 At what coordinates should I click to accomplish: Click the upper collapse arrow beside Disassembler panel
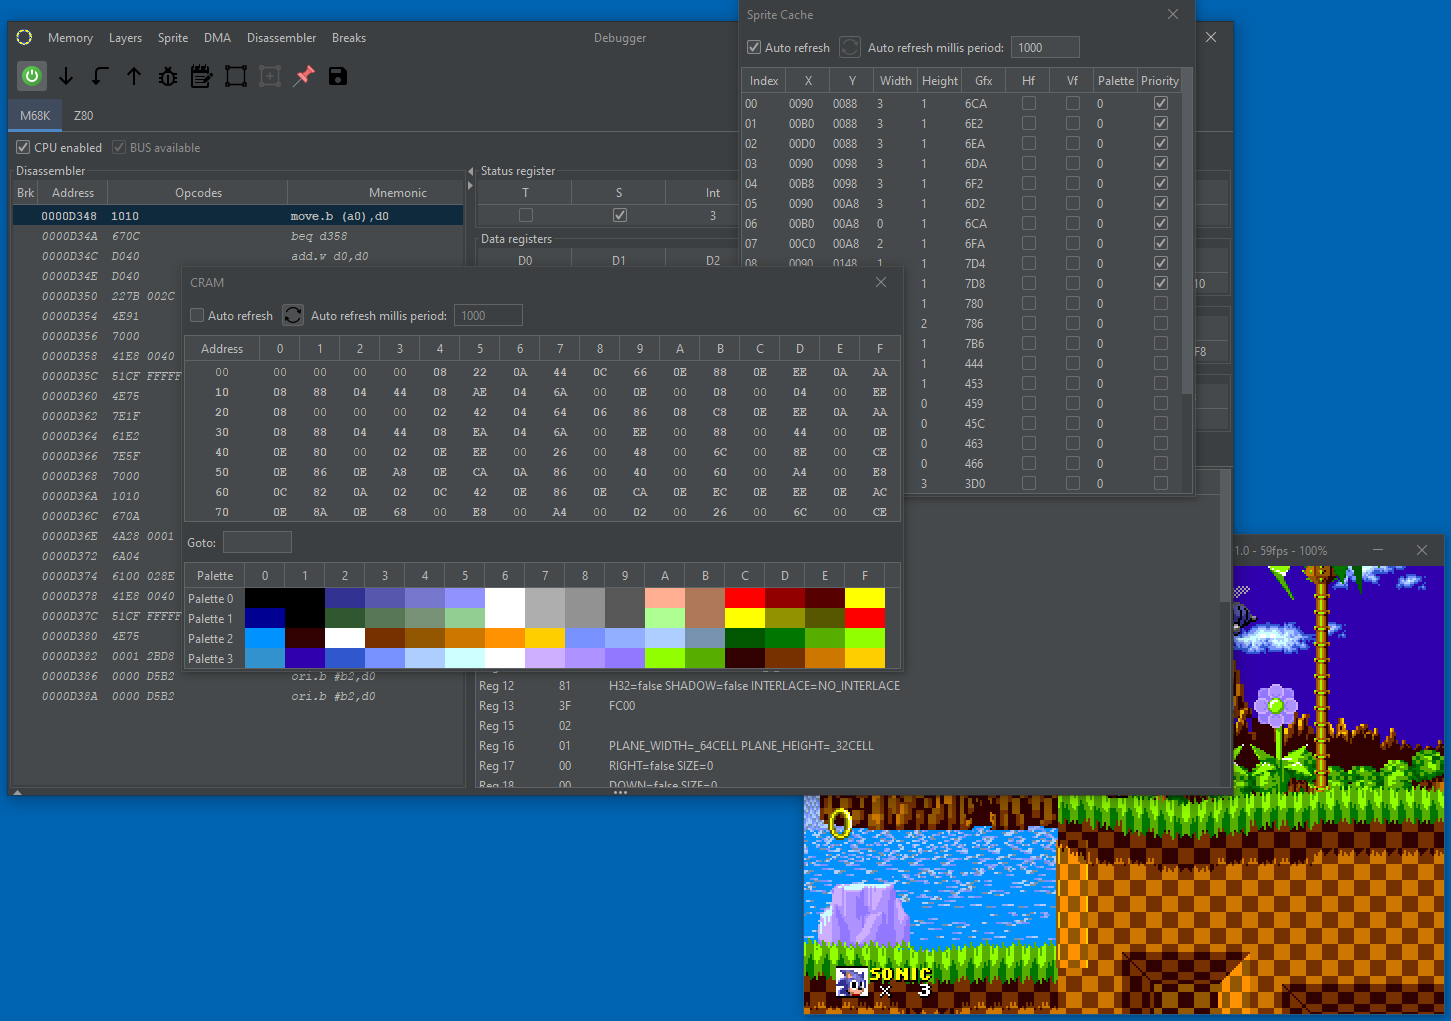[471, 171]
